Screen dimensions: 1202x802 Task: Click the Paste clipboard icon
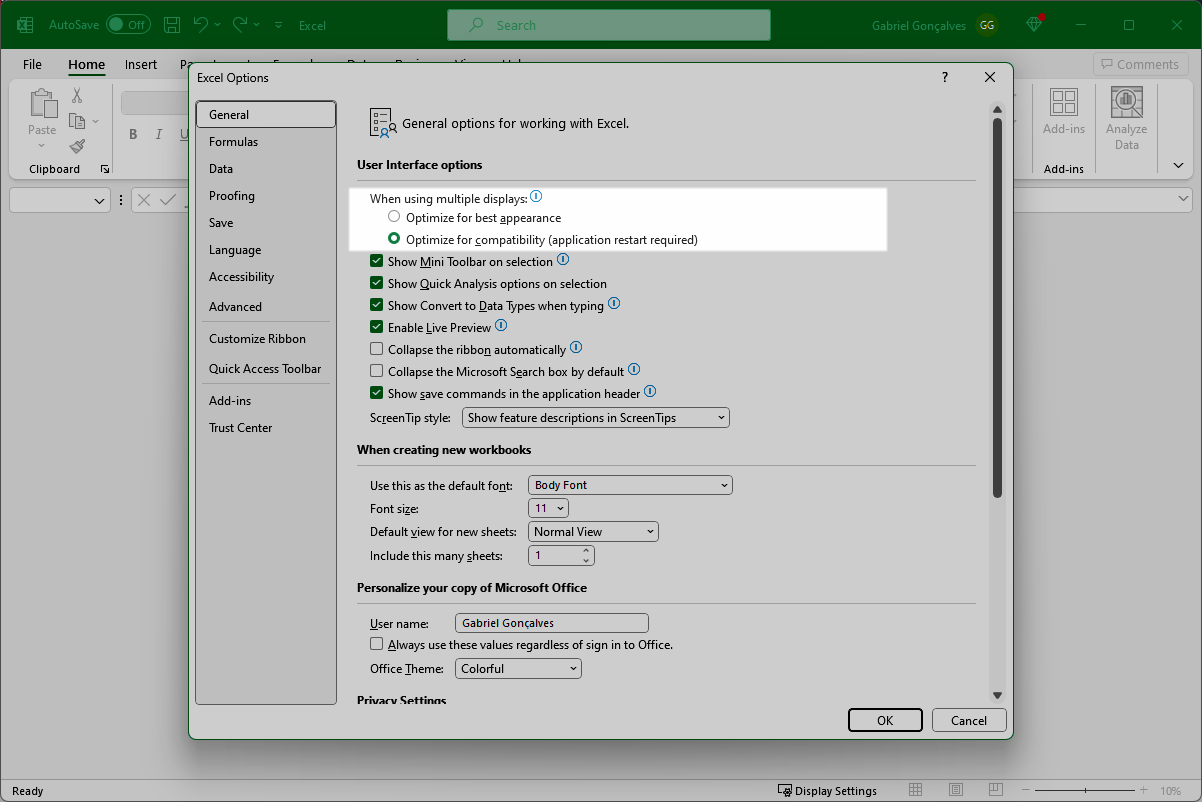tap(42, 103)
